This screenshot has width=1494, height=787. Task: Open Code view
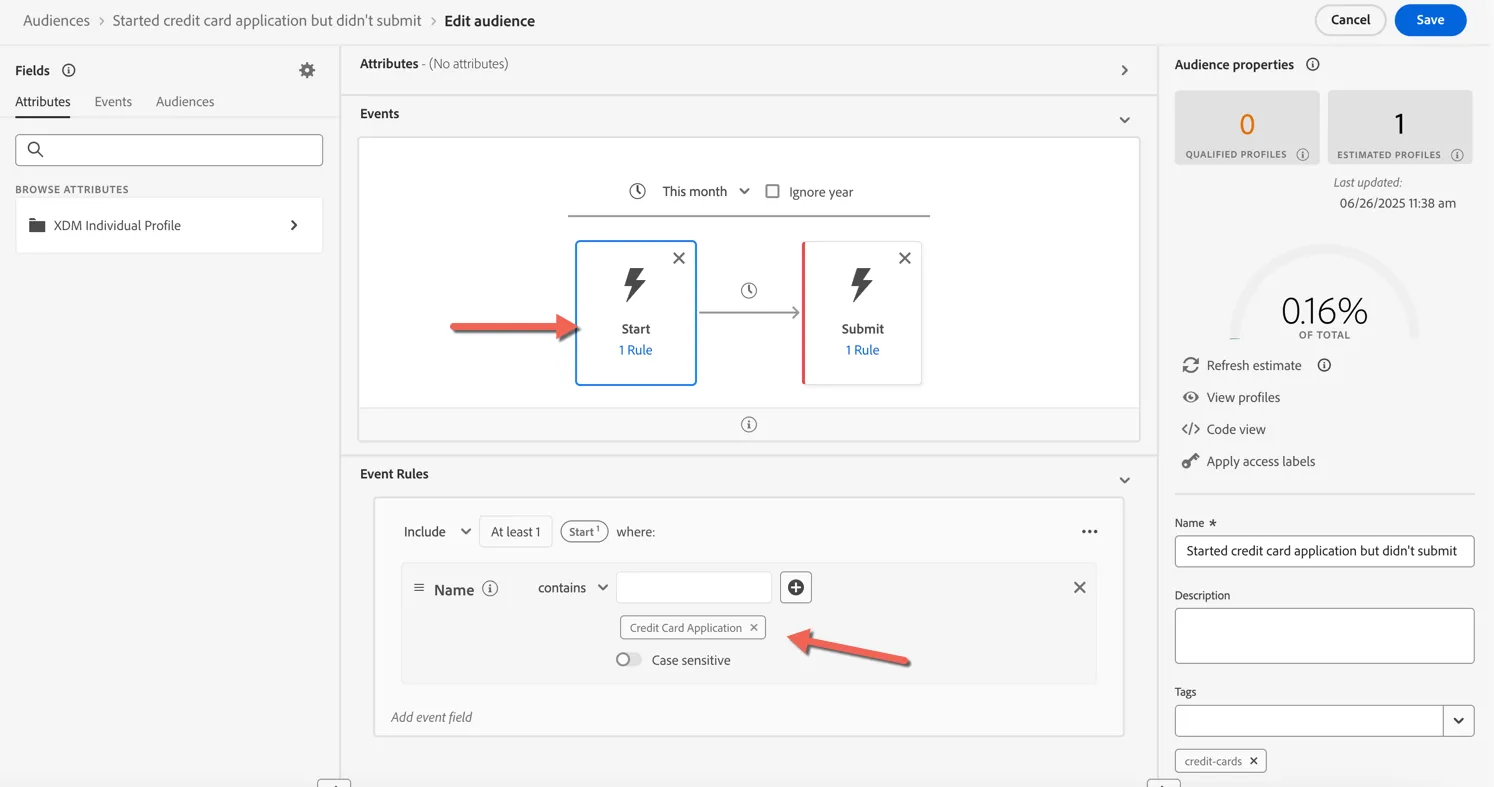[1235, 429]
